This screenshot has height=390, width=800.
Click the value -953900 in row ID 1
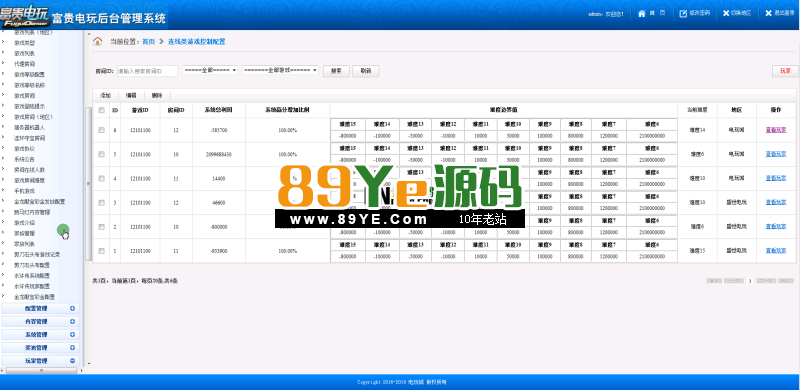218,251
